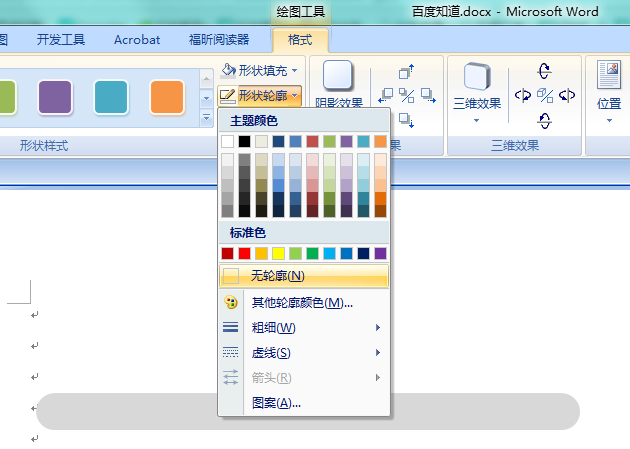Pick the yellow standard color swatch

point(278,253)
